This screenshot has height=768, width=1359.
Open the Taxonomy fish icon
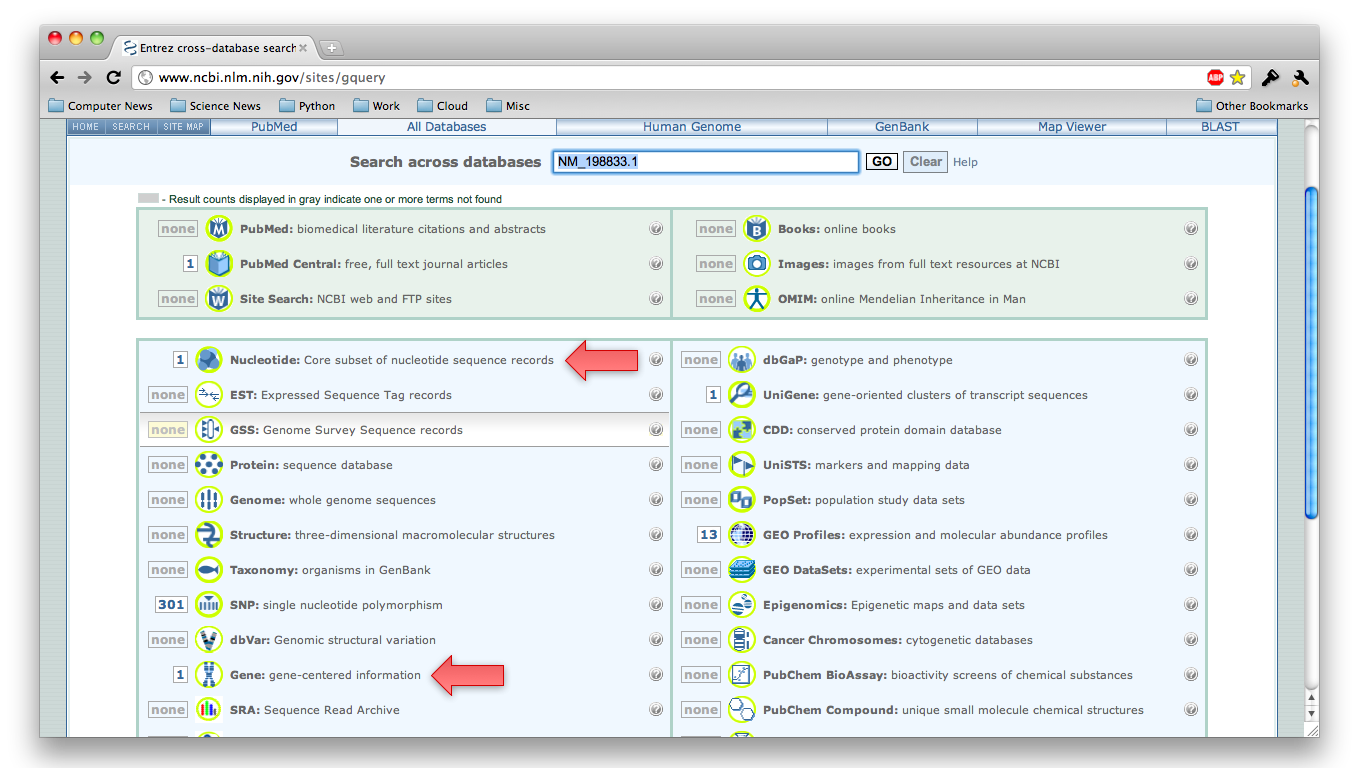point(209,570)
